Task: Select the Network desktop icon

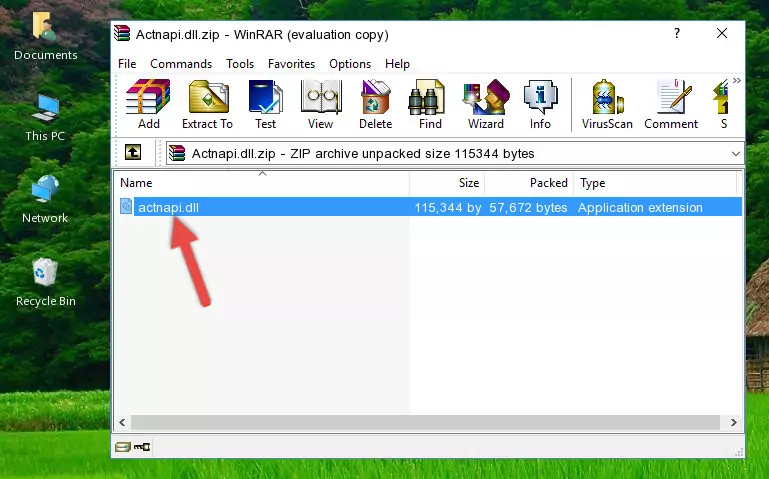Action: (45, 199)
